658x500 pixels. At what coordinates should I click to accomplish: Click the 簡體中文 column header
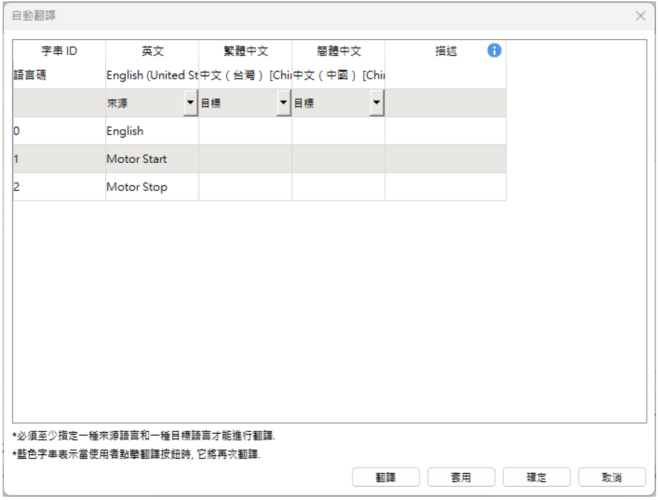pos(338,51)
